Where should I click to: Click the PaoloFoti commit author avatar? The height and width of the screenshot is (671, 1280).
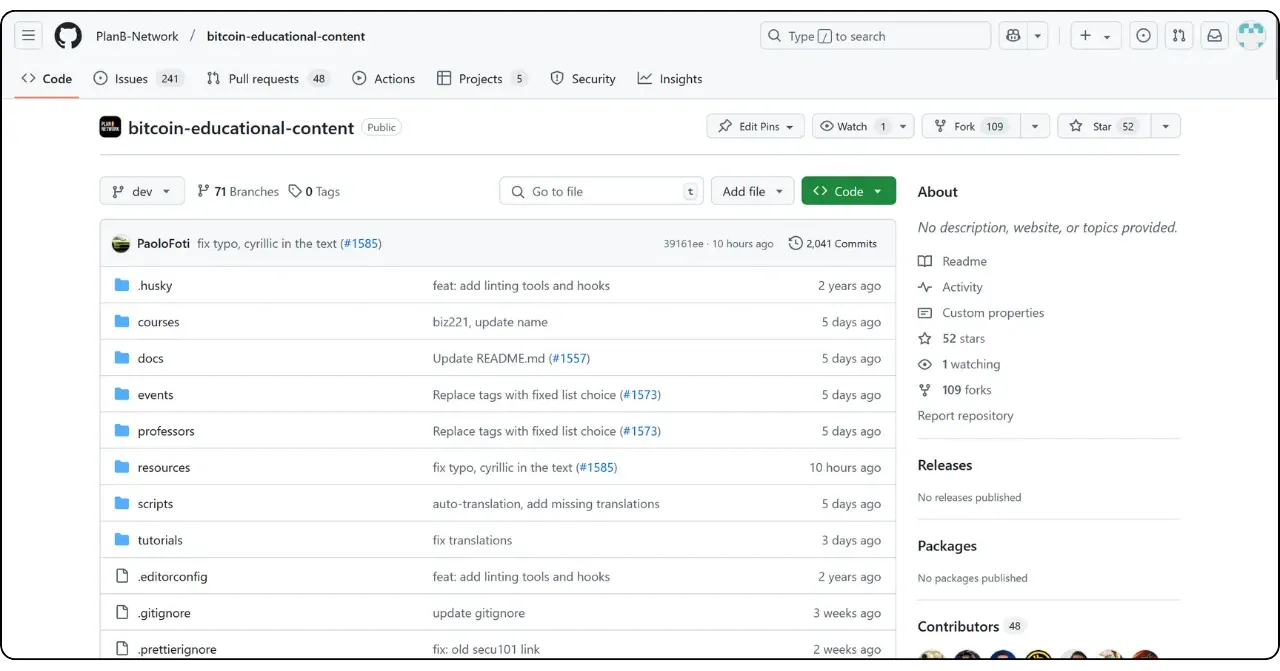pos(121,243)
